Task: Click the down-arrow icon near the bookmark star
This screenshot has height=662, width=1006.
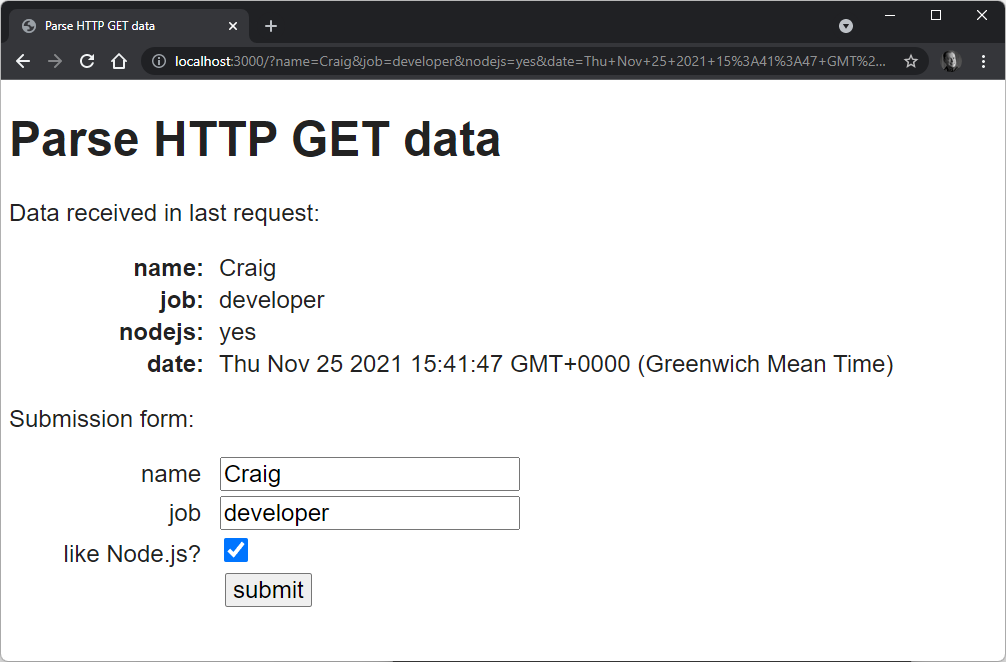Action: click(x=846, y=25)
